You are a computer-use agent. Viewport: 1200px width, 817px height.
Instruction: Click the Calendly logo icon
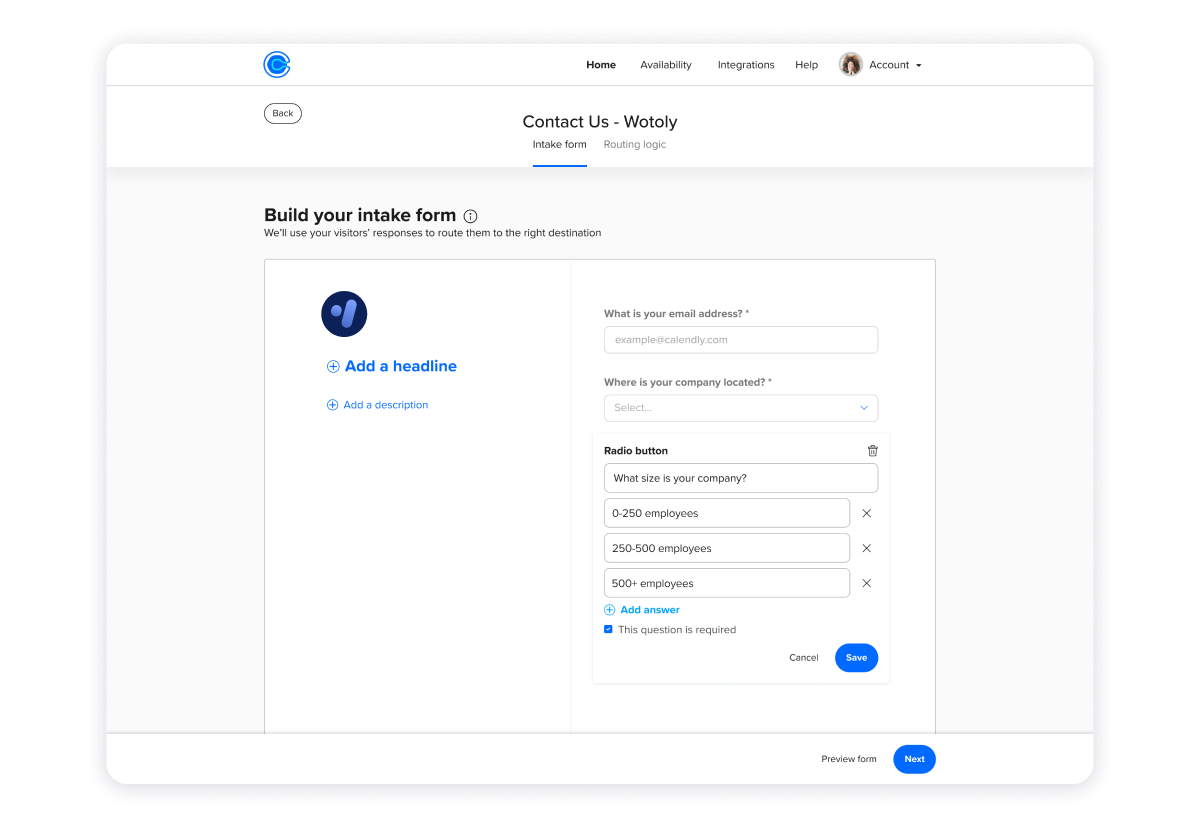point(277,65)
